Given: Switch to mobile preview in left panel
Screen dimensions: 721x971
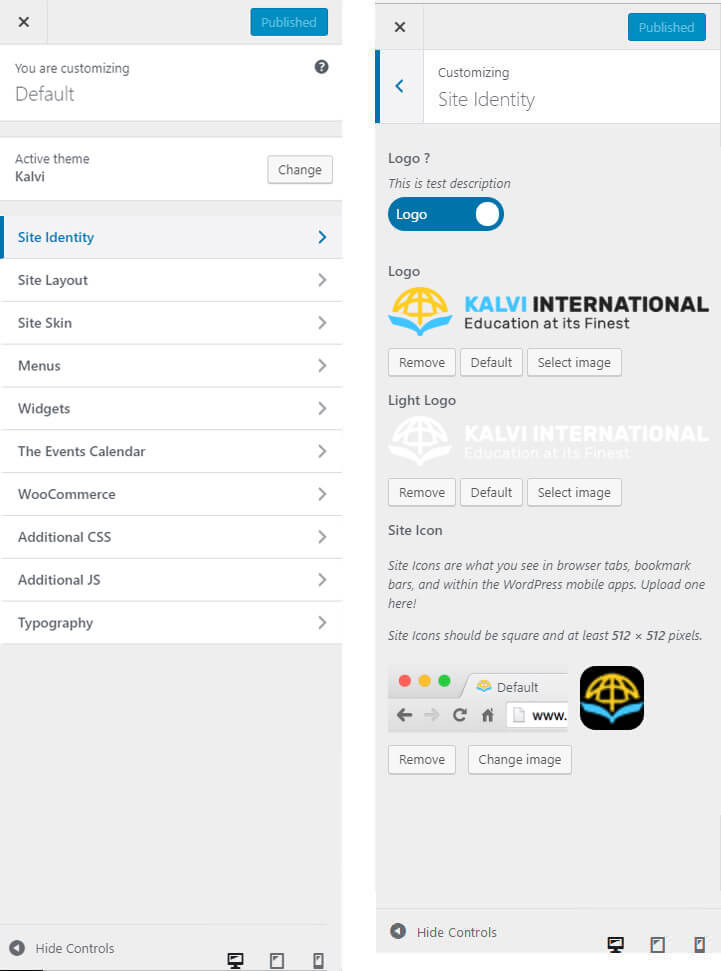Looking at the screenshot, I should click(318, 960).
